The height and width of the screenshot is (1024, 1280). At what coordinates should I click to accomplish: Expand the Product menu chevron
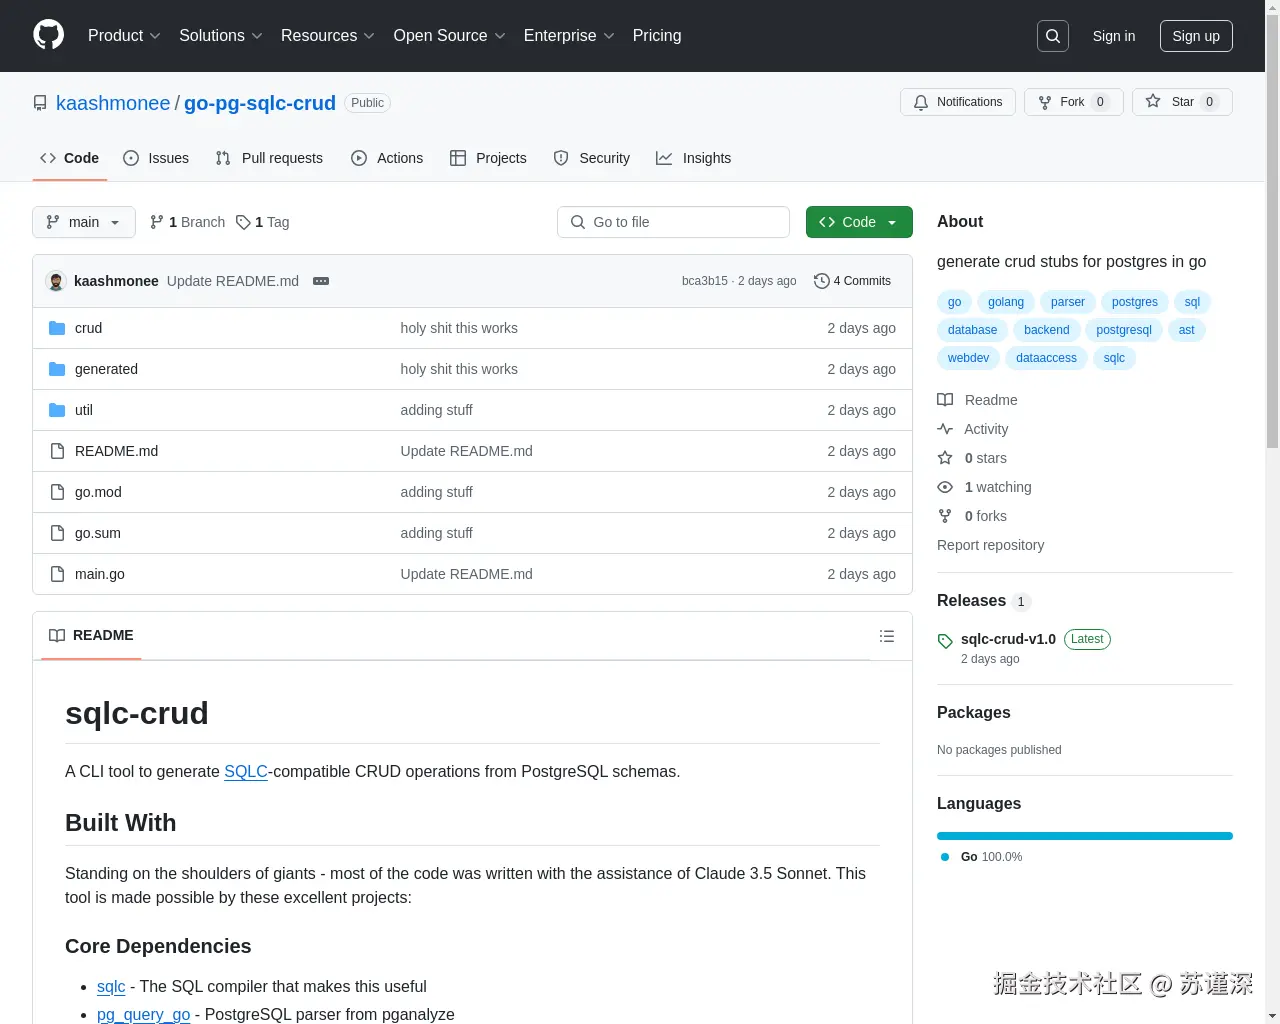155,36
